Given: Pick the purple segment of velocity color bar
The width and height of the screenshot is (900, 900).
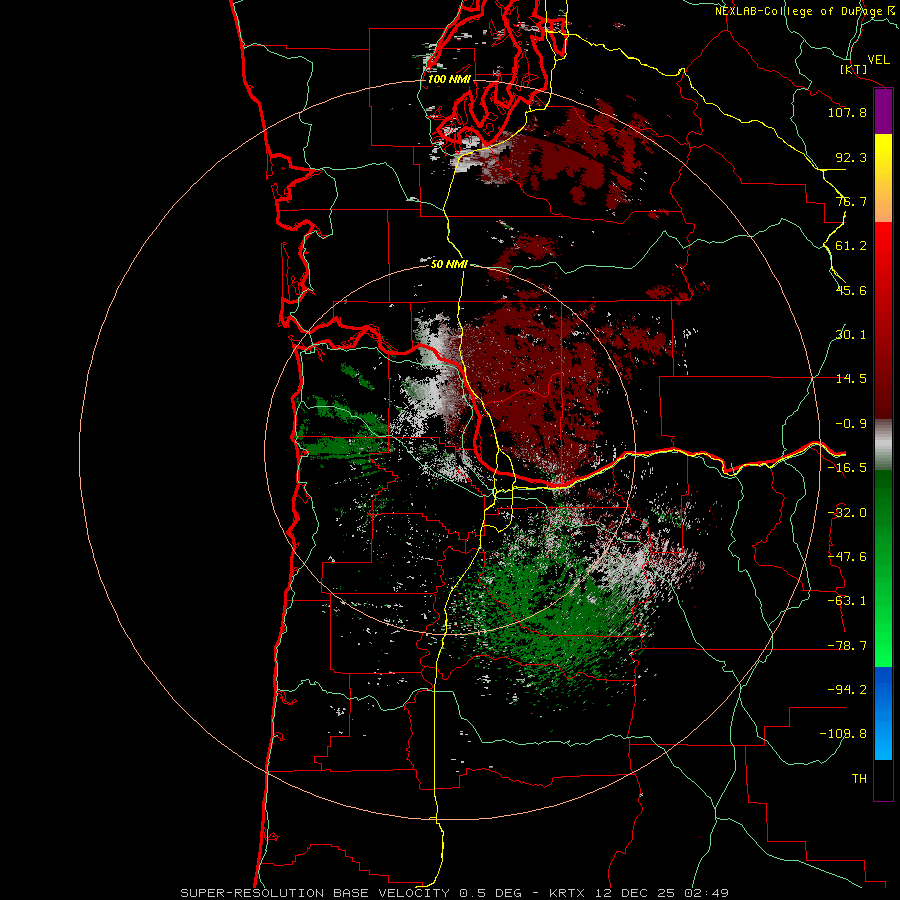Looking at the screenshot, I should click(883, 112).
